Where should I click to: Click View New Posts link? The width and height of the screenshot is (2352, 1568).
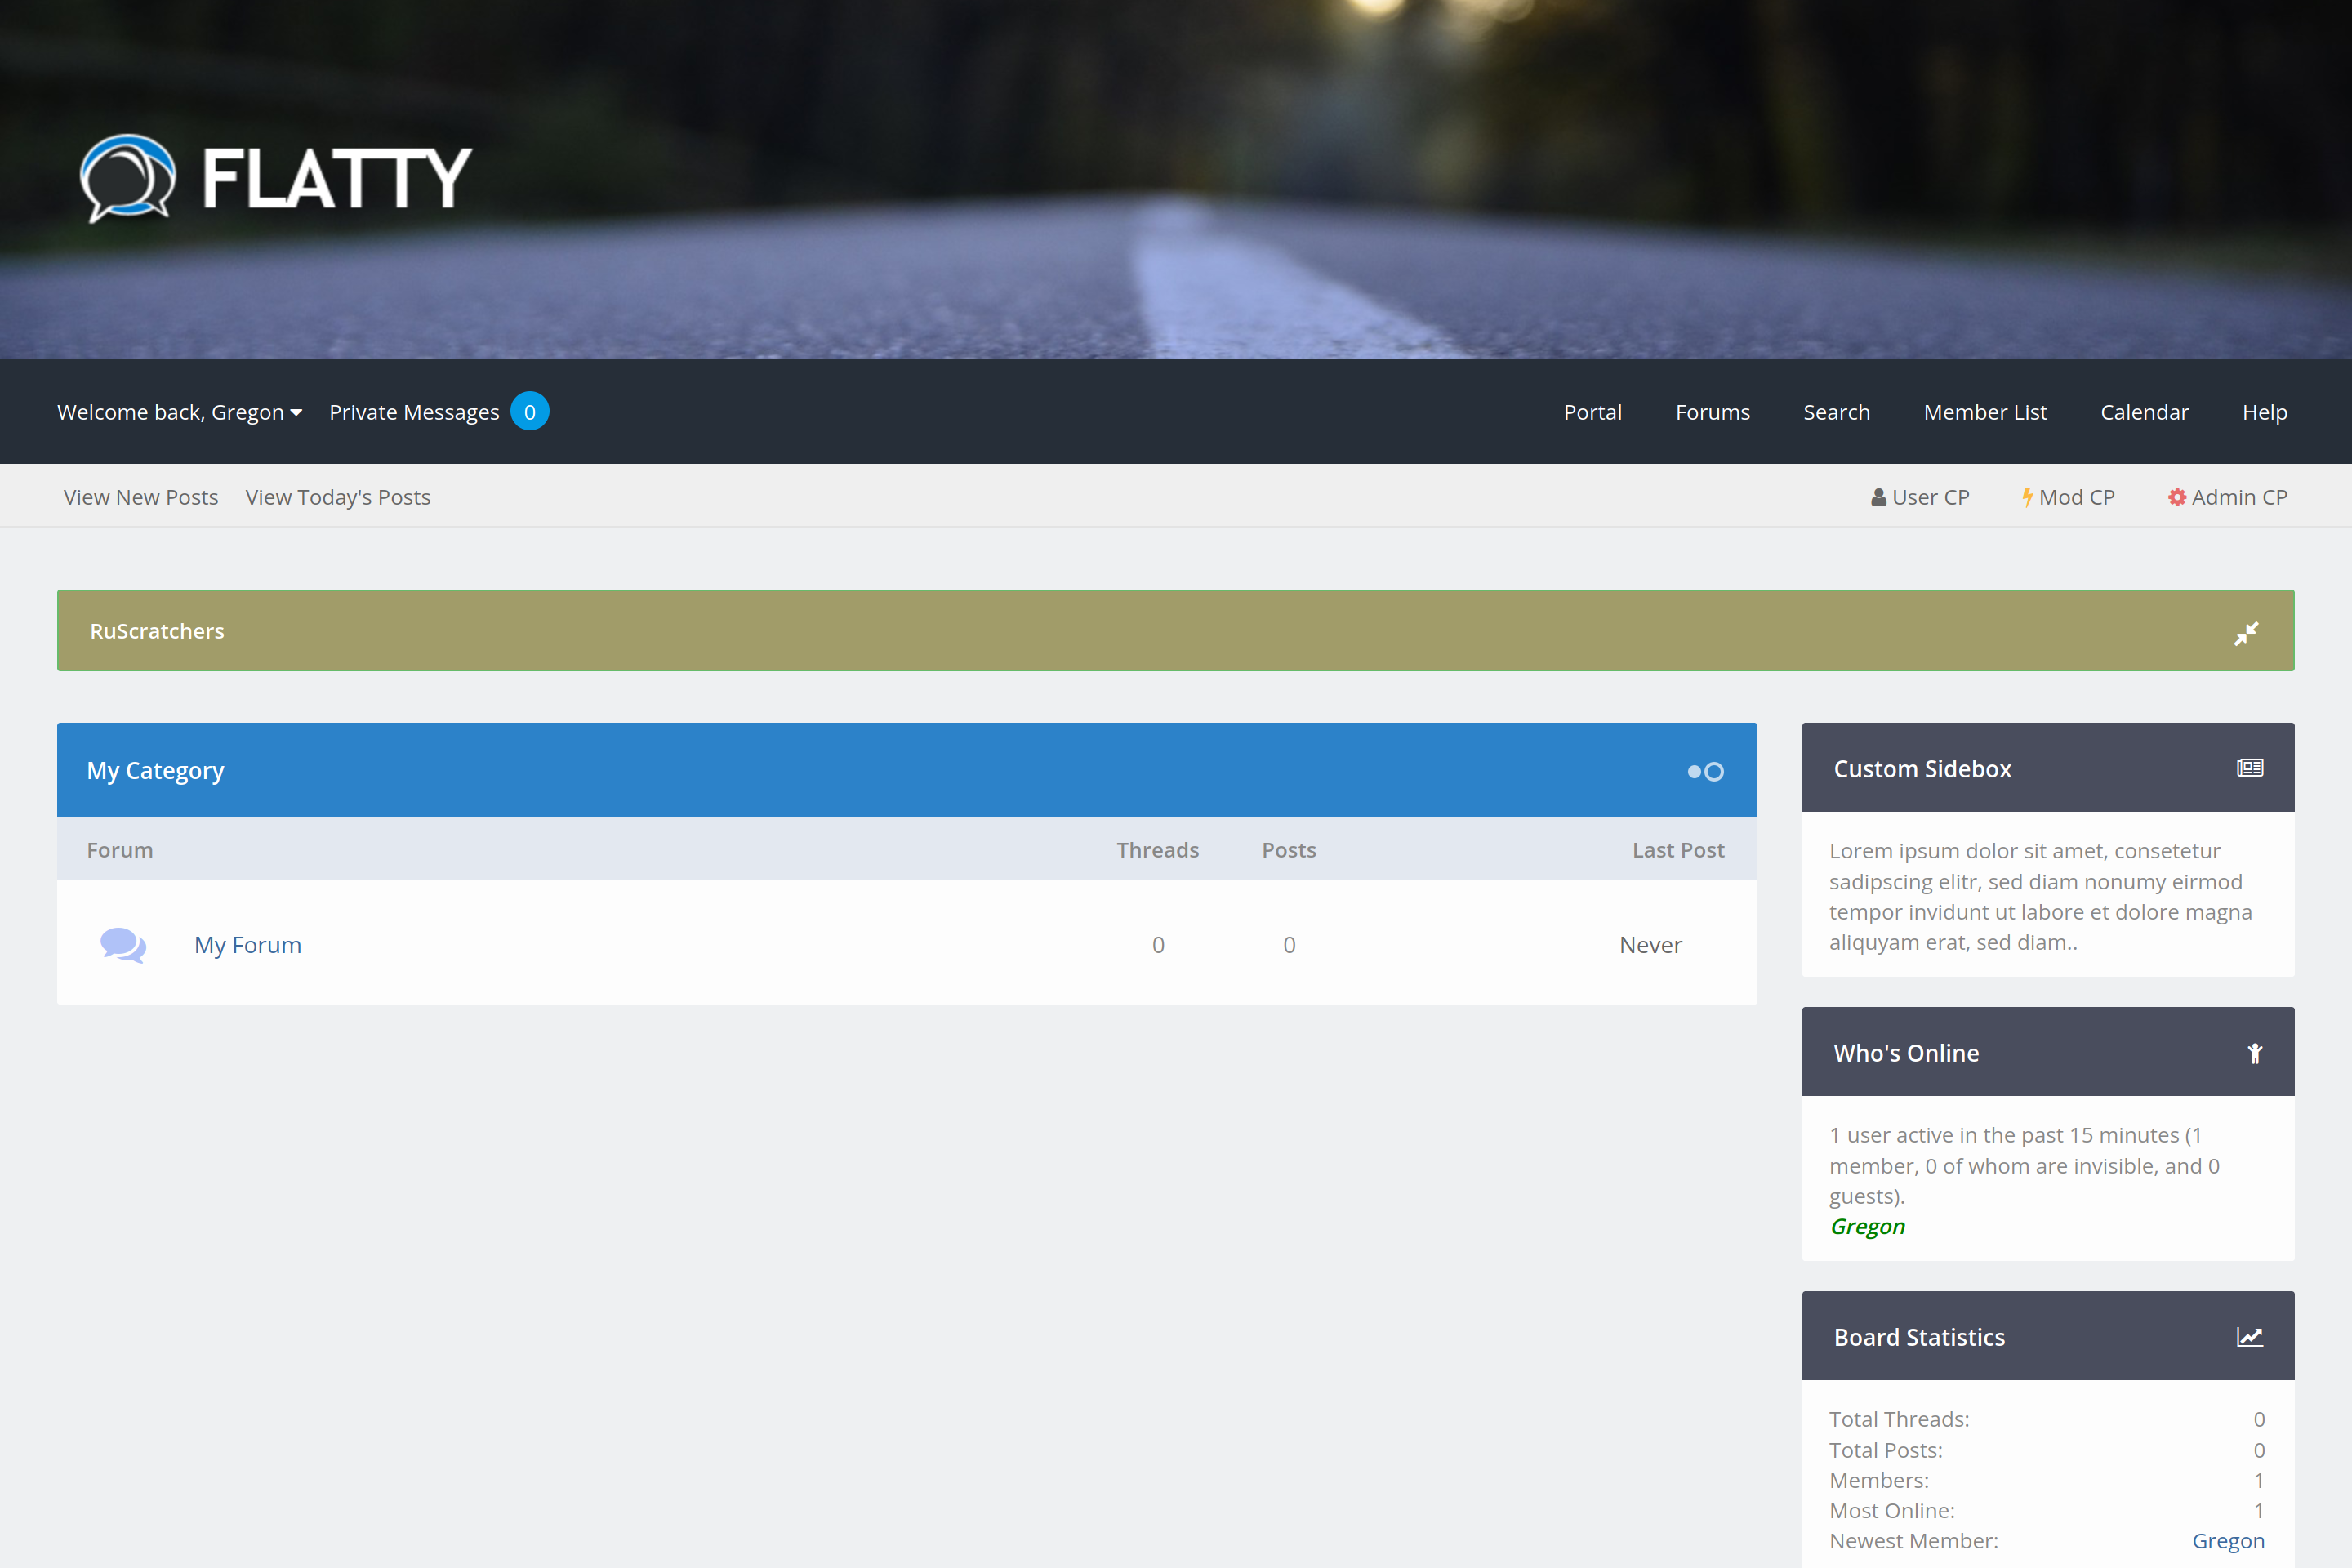click(141, 497)
